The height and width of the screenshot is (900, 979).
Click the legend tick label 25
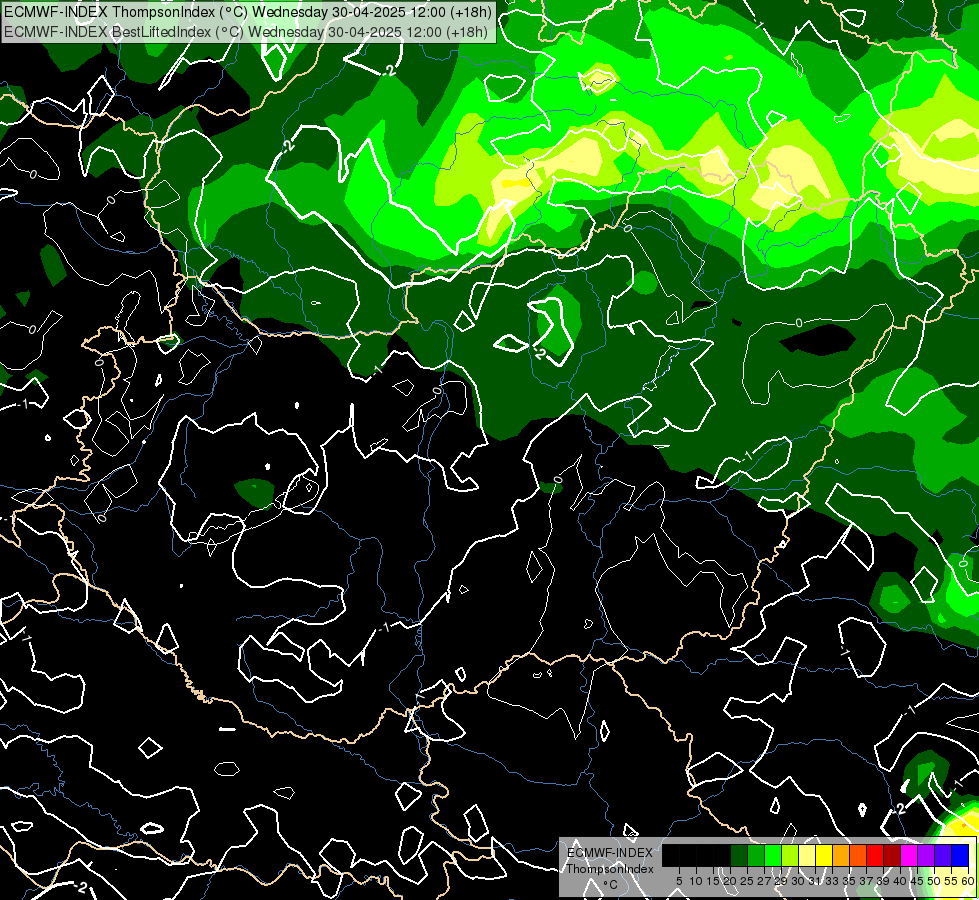point(747,881)
